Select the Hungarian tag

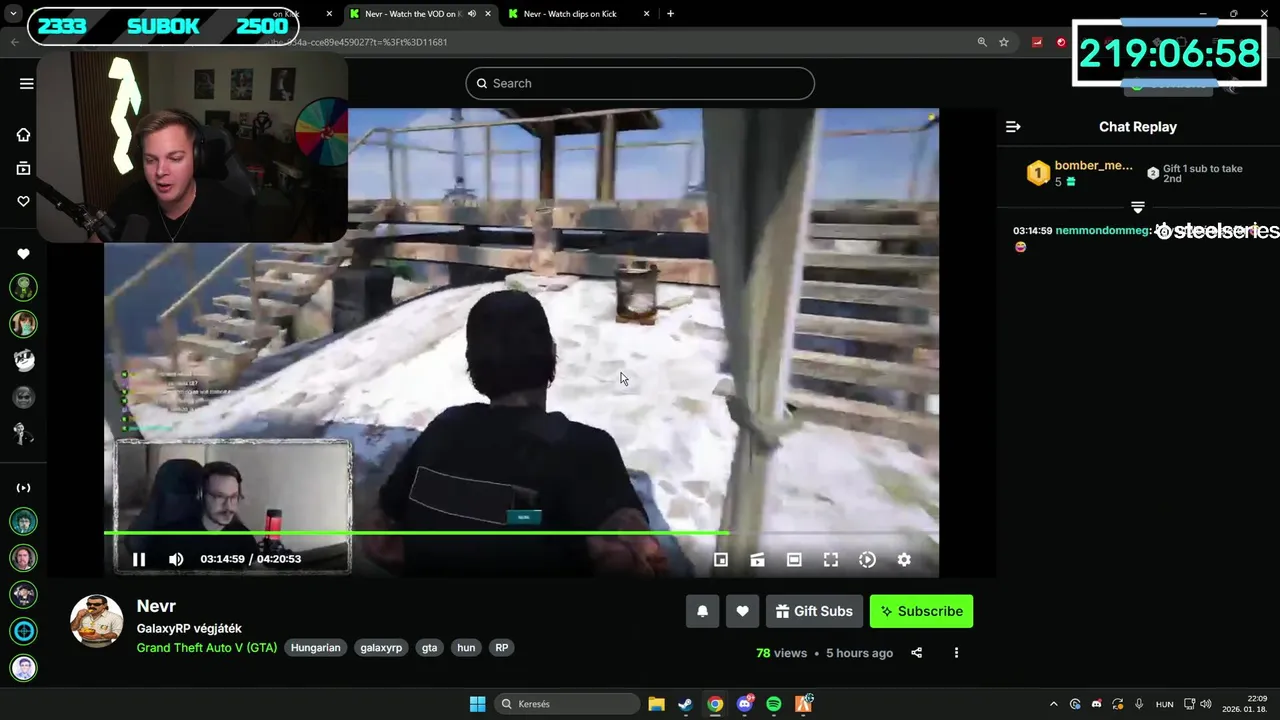pos(316,648)
